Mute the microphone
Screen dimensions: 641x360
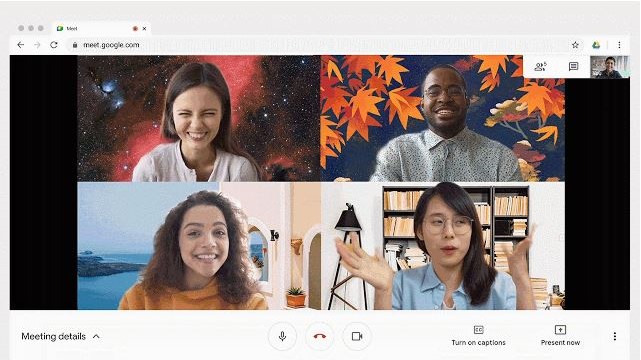tap(282, 336)
